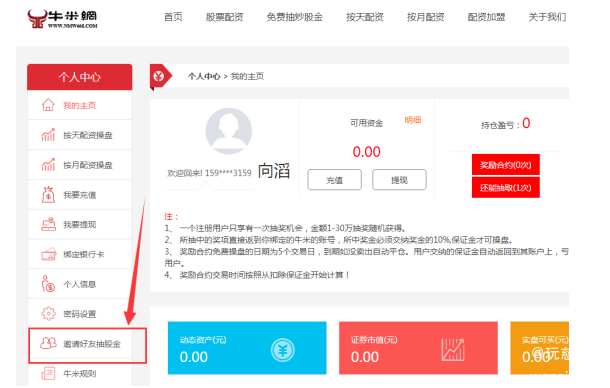Click the 牛米網 bull logo

point(63,18)
